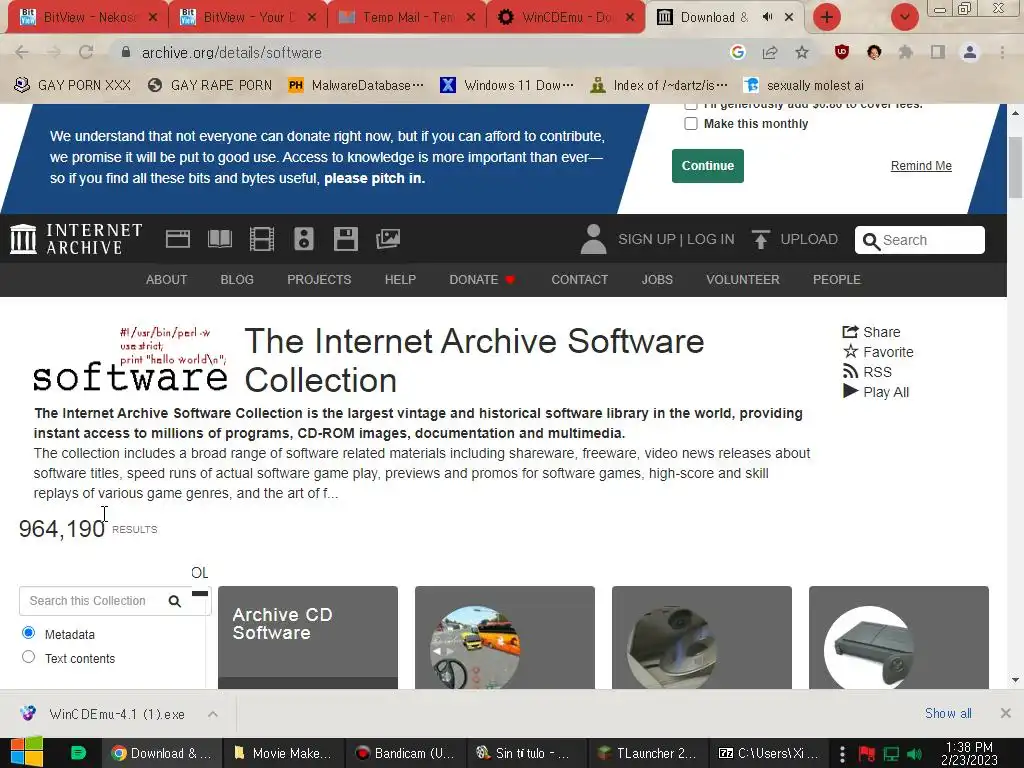
Task: Check the Make this monthly checkbox
Action: 691,123
